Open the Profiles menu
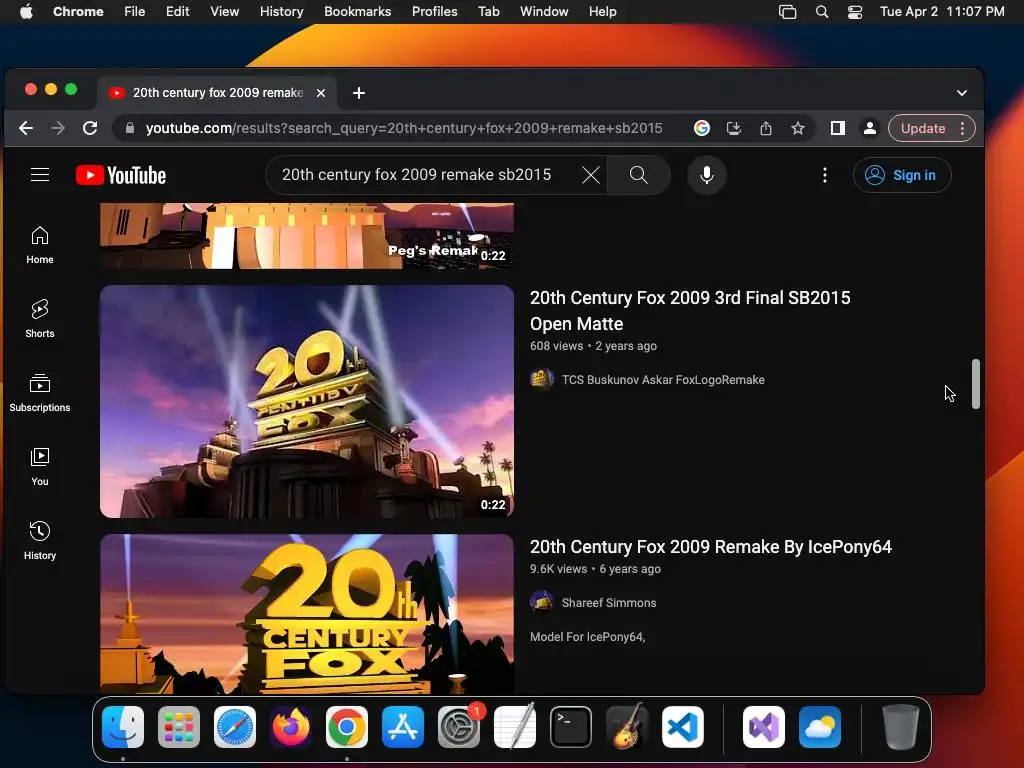 (434, 12)
